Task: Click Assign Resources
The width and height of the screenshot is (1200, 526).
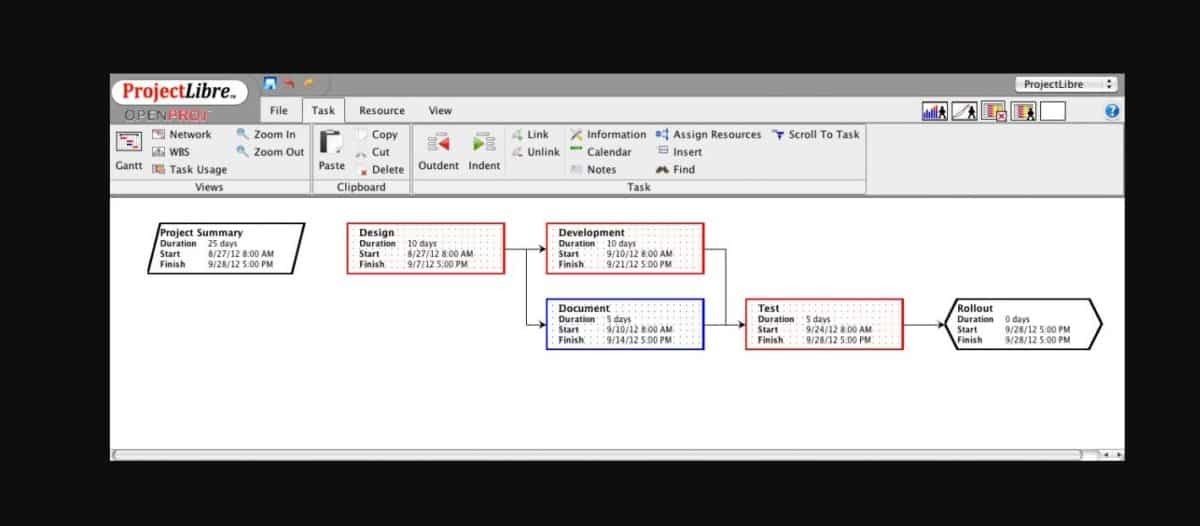Action: (708, 134)
